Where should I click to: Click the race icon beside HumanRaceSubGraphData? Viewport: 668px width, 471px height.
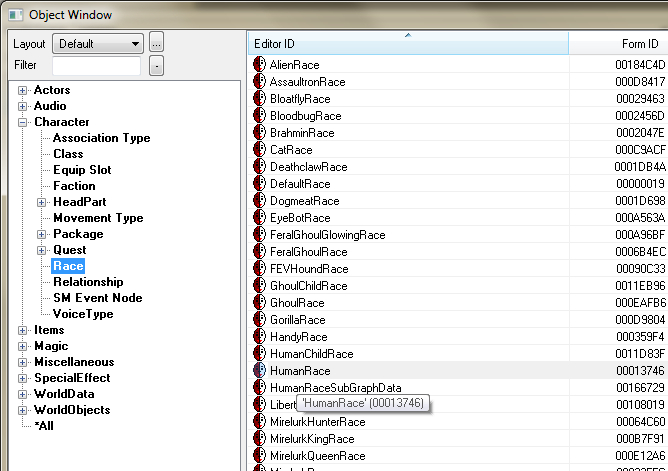click(259, 388)
